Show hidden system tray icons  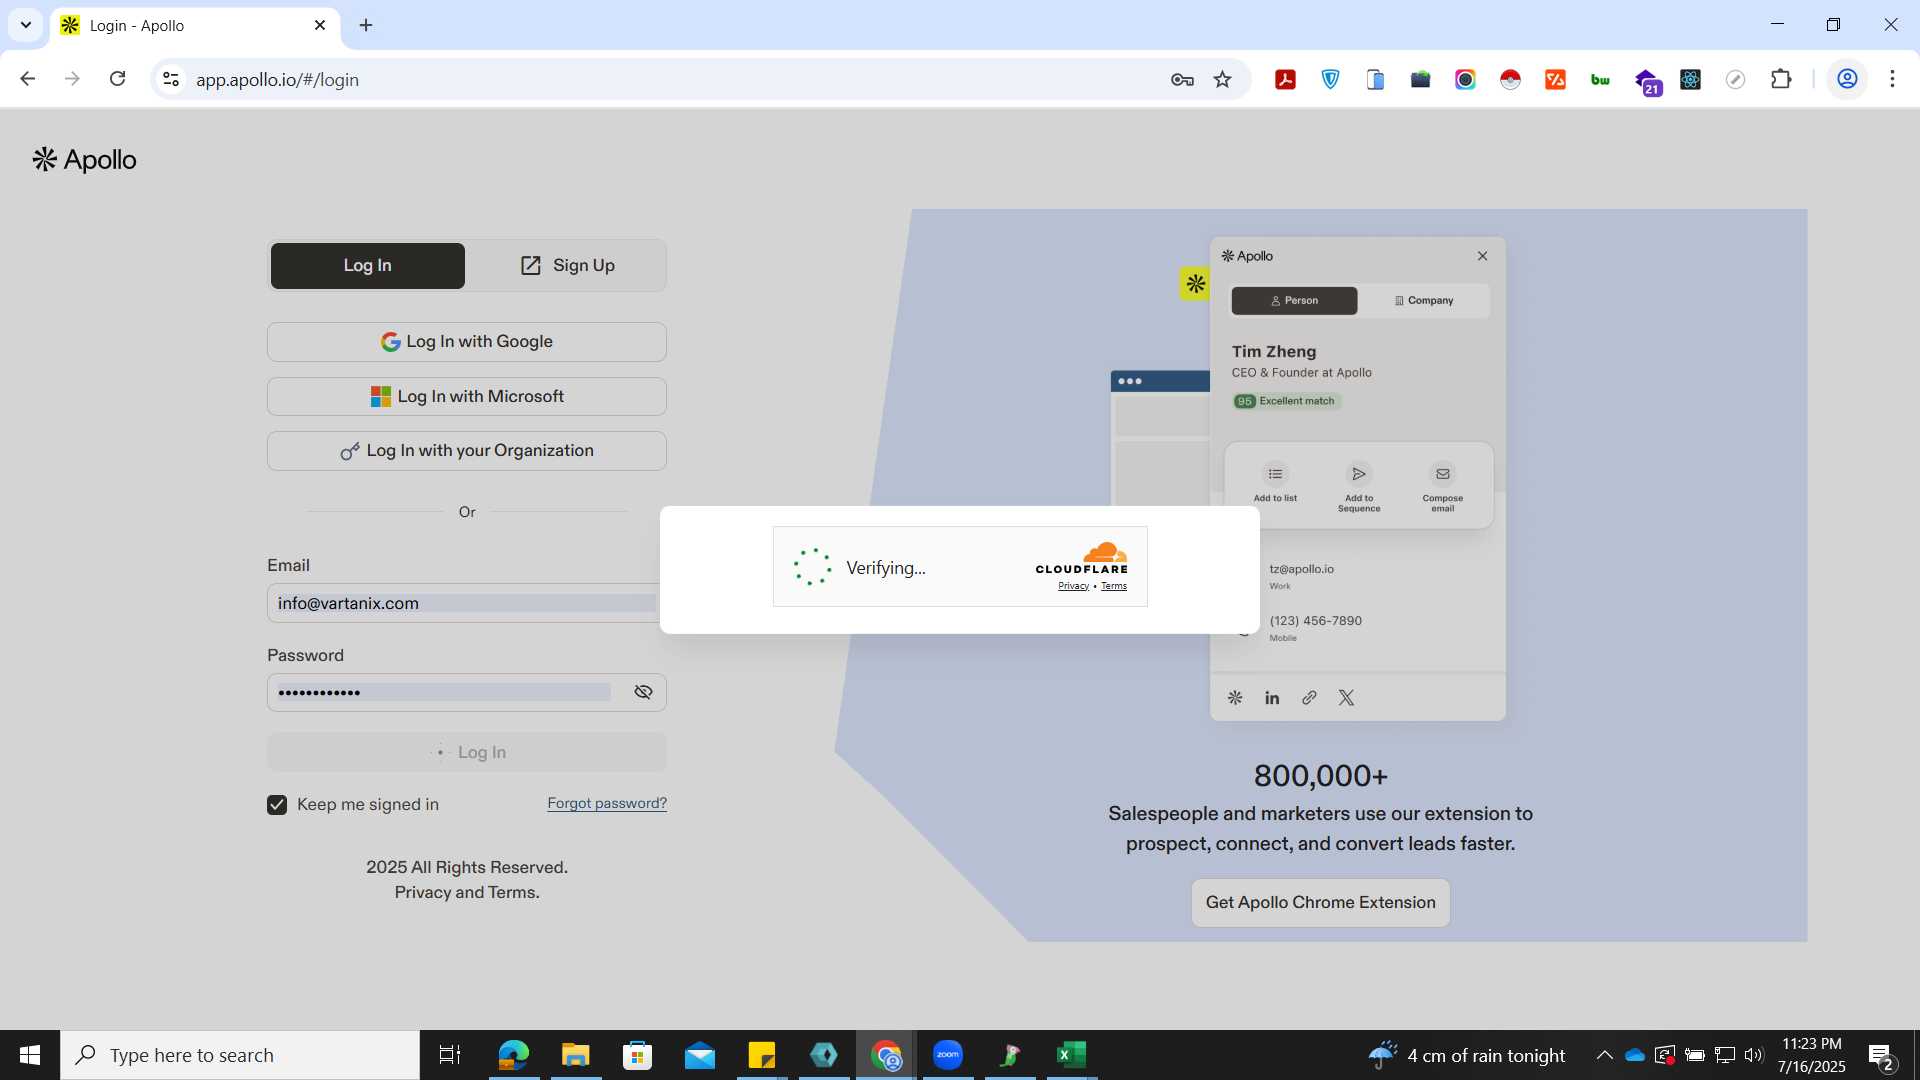[1604, 1055]
